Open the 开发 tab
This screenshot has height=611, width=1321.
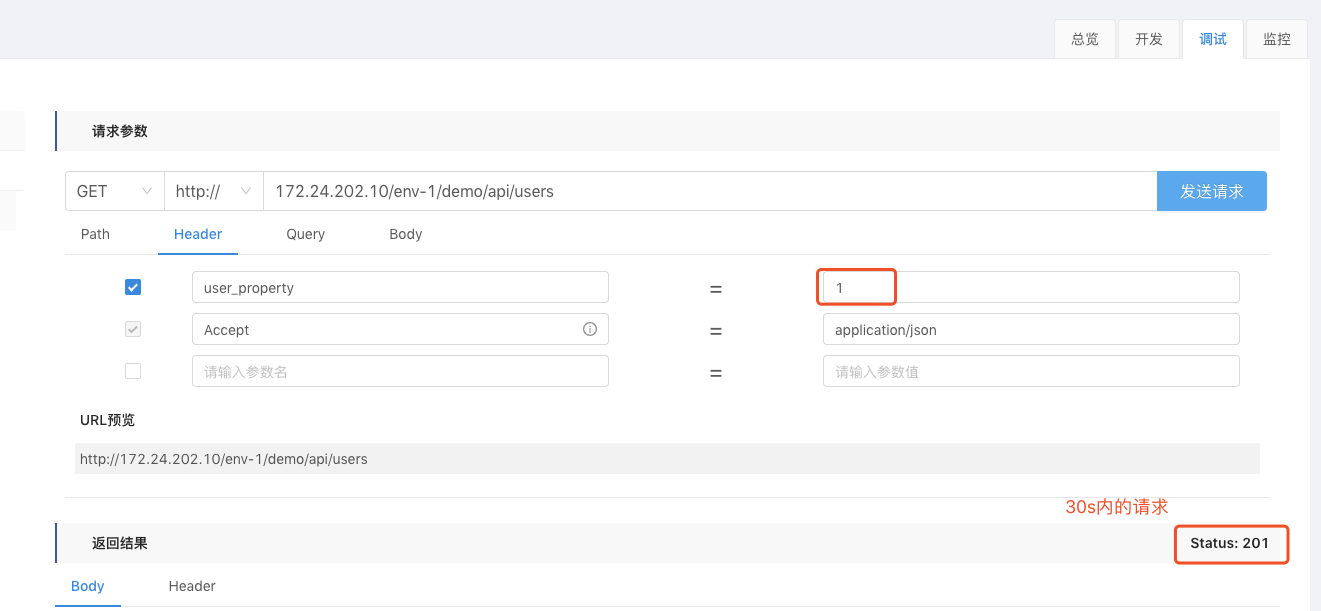click(x=1149, y=40)
